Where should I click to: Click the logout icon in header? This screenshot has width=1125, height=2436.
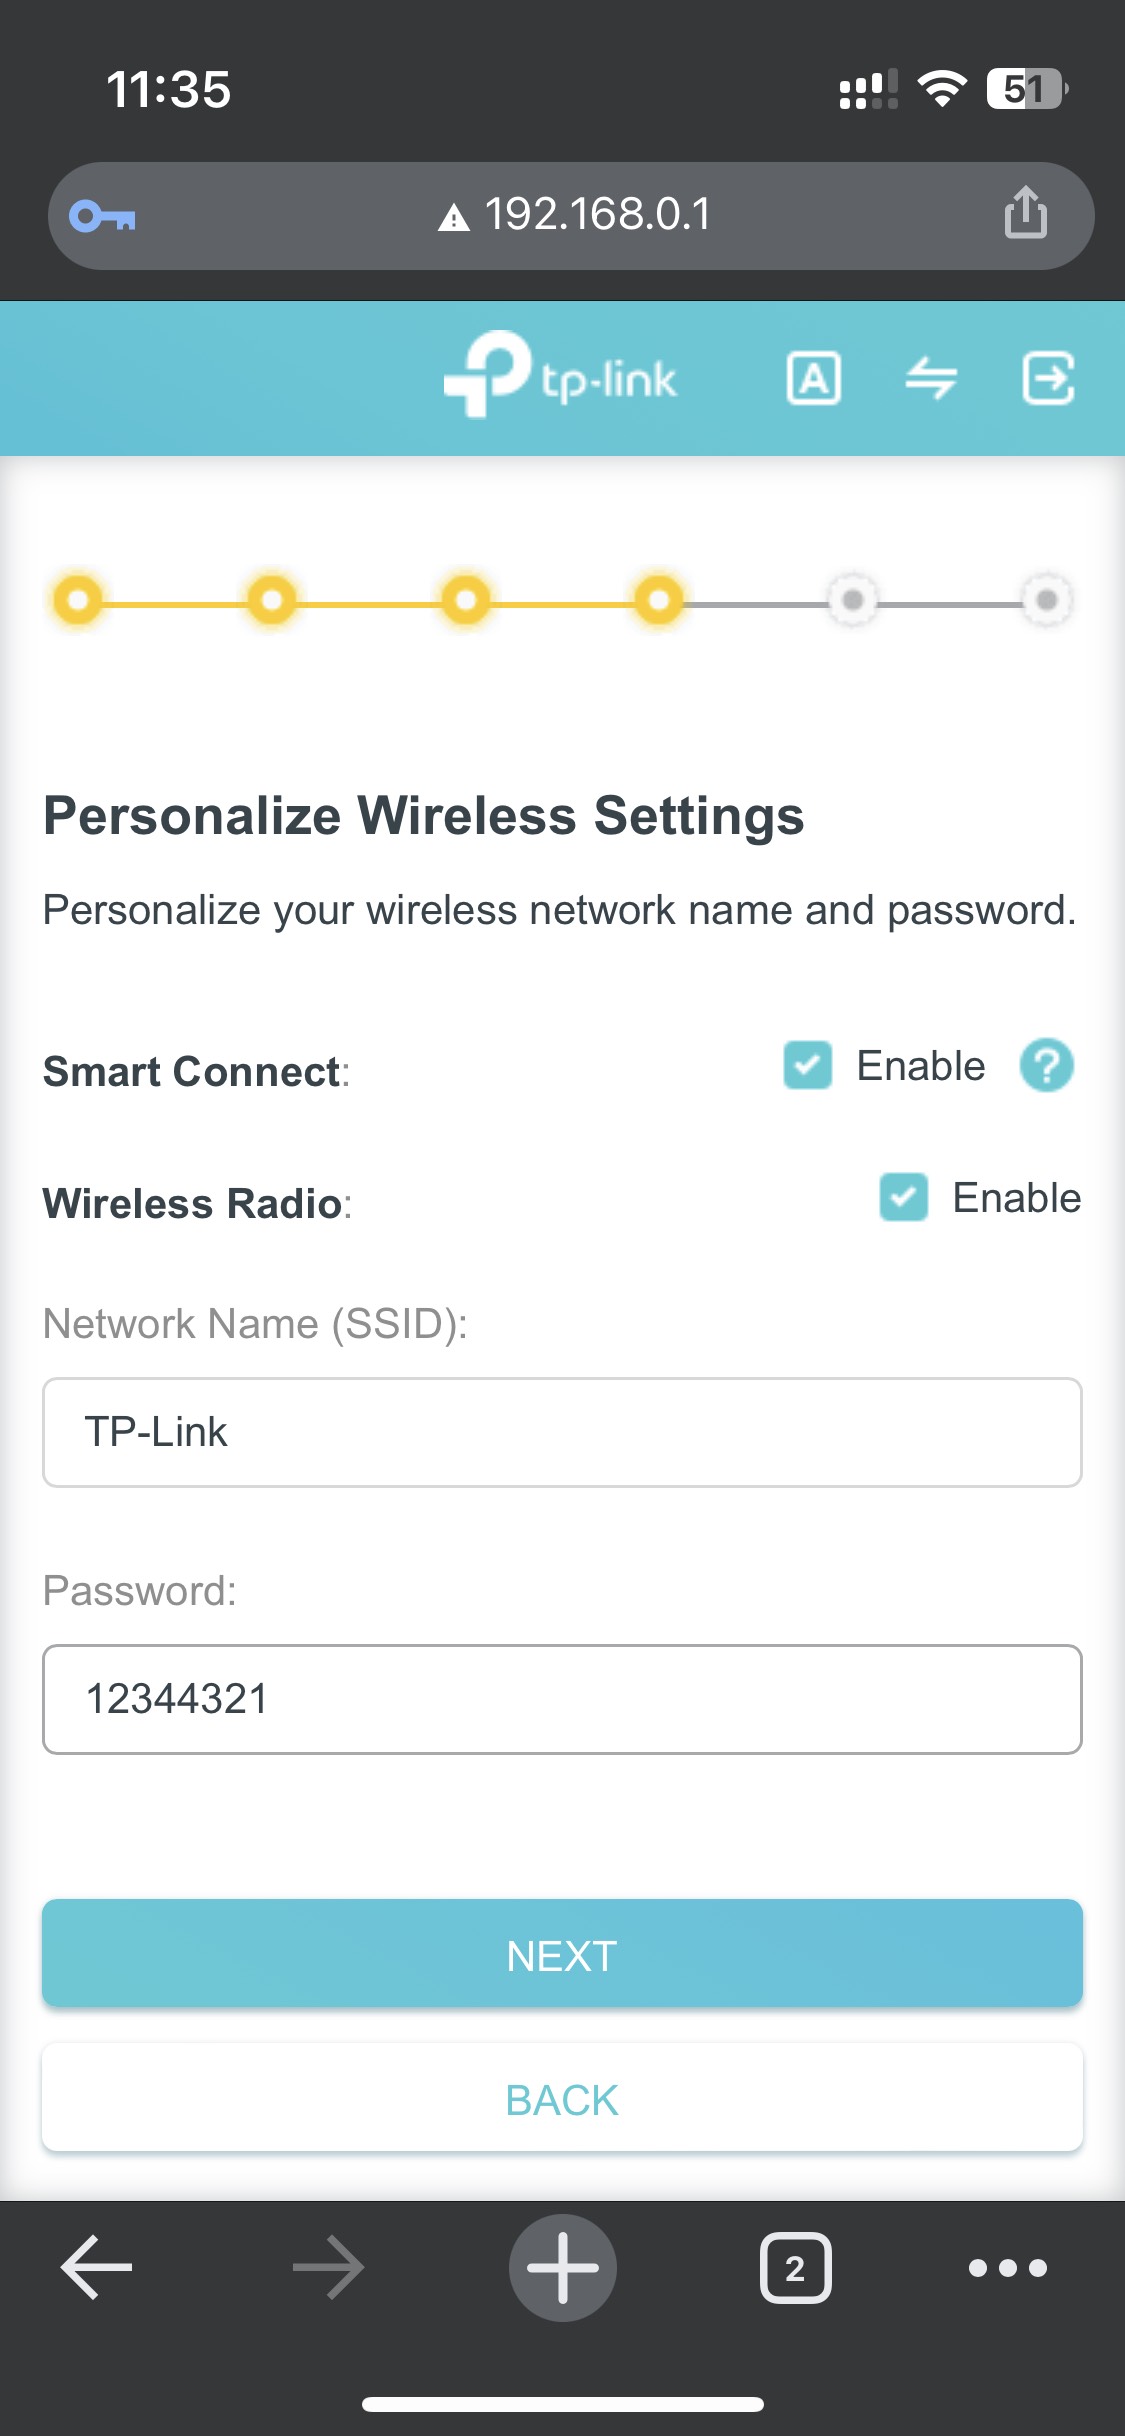(1048, 379)
